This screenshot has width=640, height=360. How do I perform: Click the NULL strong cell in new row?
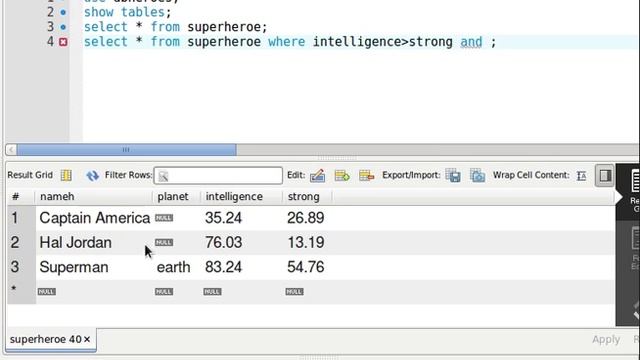pos(294,291)
